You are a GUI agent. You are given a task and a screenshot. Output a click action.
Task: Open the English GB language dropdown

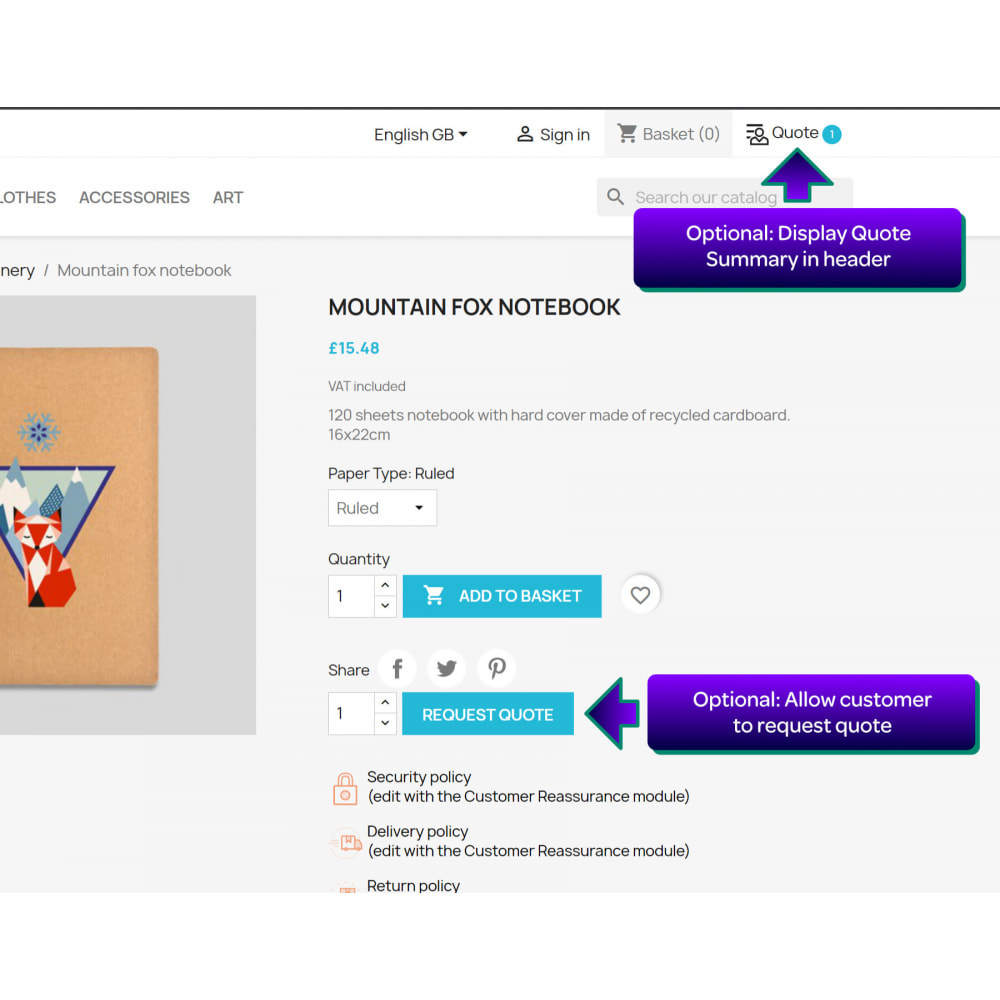click(x=420, y=135)
